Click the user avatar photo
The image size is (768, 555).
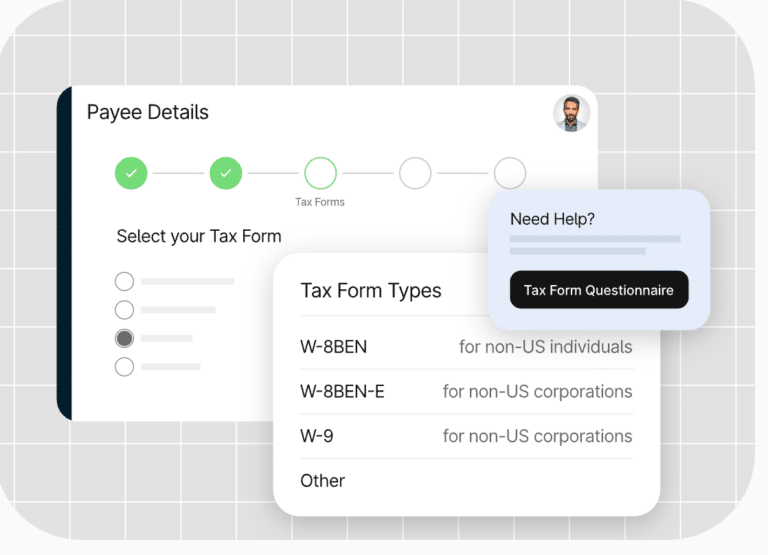coord(571,113)
